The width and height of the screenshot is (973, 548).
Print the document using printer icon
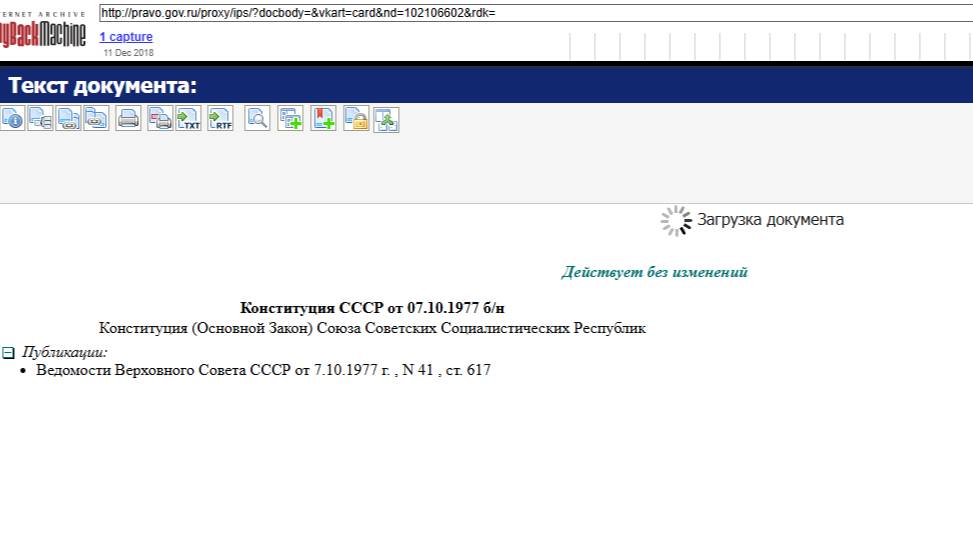click(129, 119)
